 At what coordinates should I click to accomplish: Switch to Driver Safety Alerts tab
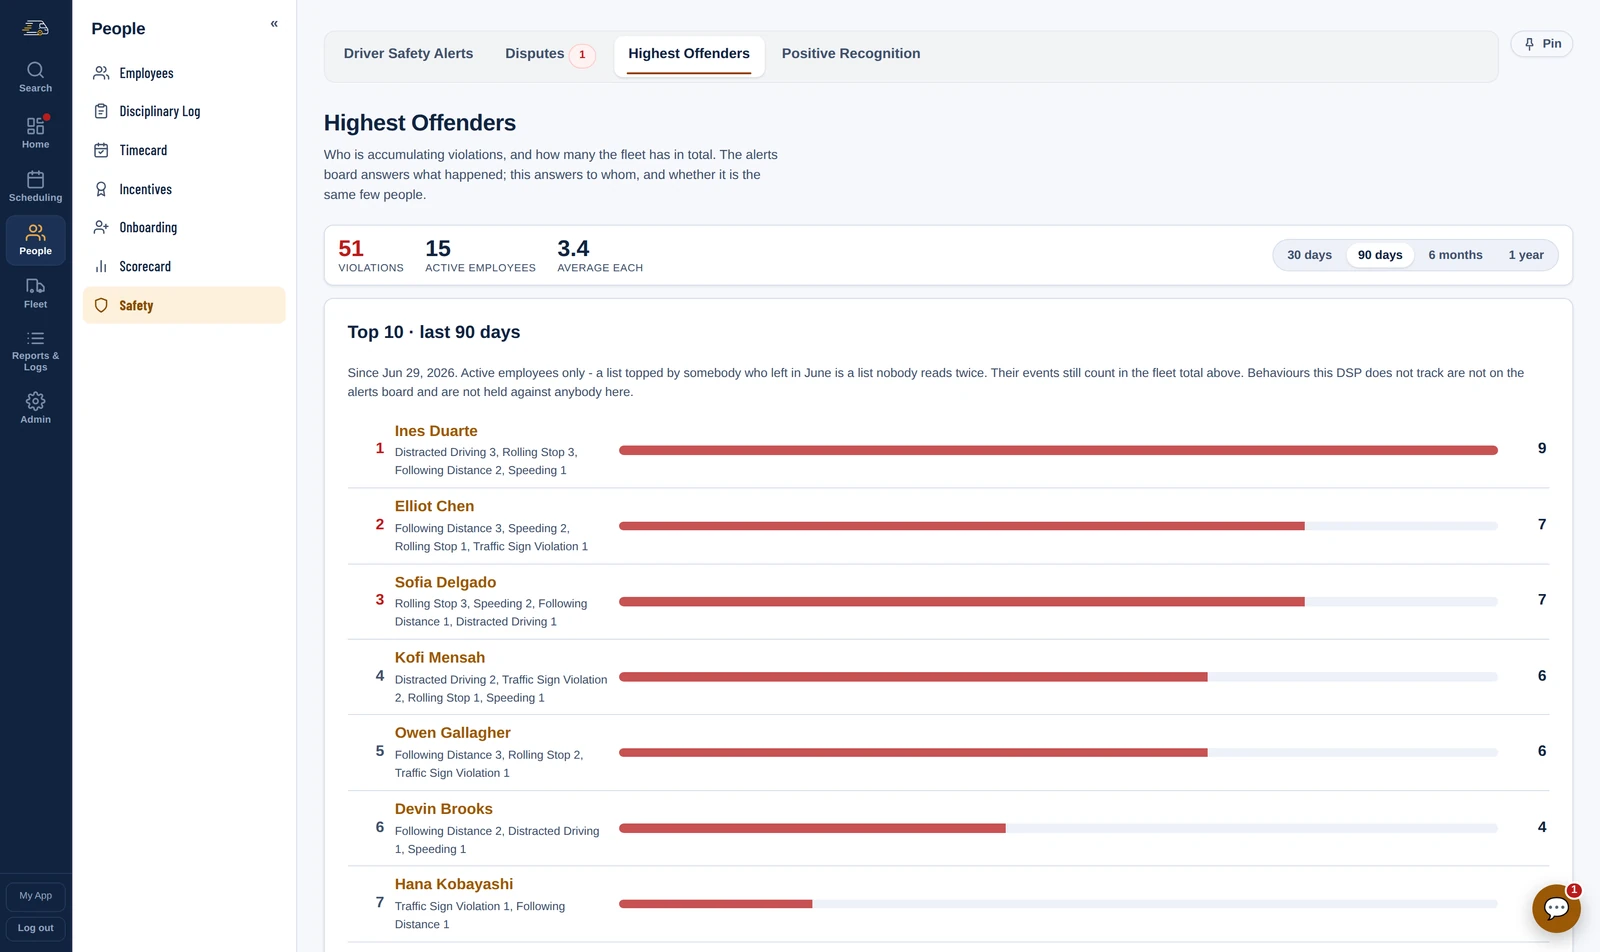[x=408, y=54]
